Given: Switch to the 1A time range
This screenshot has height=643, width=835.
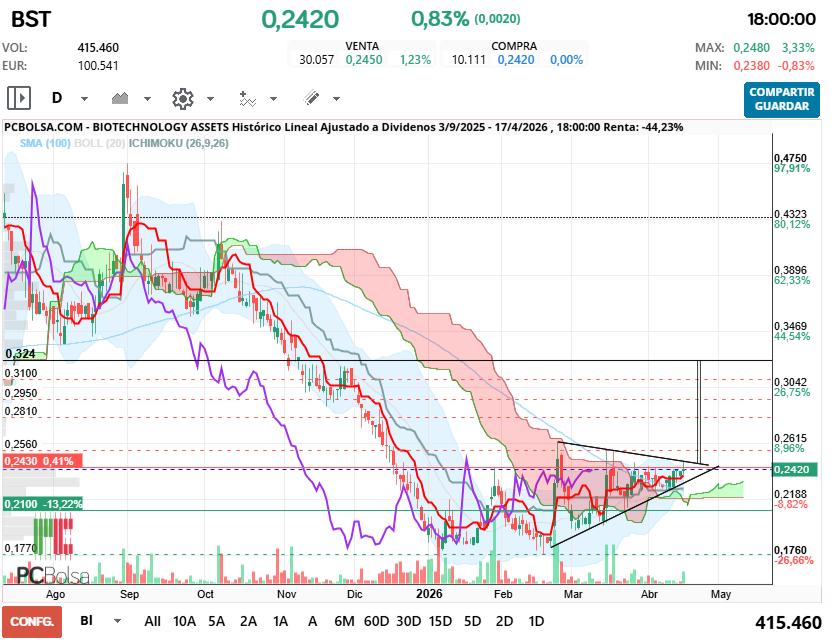Looking at the screenshot, I should coord(280,620).
